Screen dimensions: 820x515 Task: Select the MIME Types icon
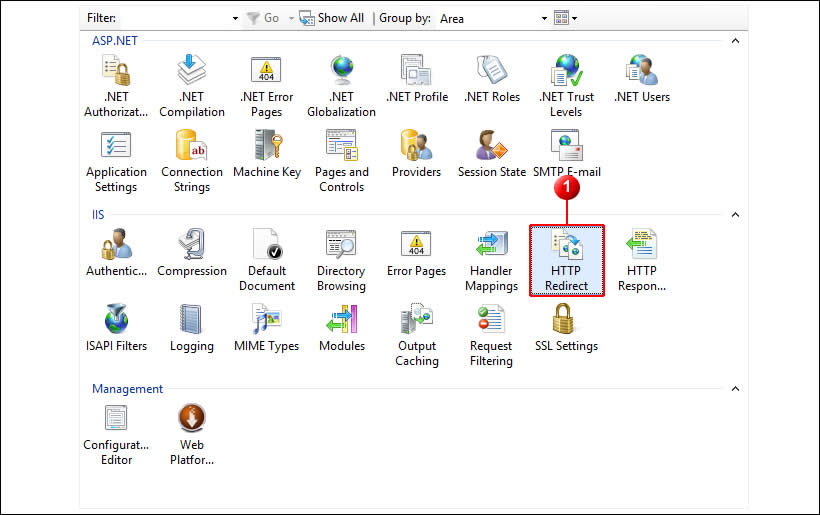click(x=266, y=328)
